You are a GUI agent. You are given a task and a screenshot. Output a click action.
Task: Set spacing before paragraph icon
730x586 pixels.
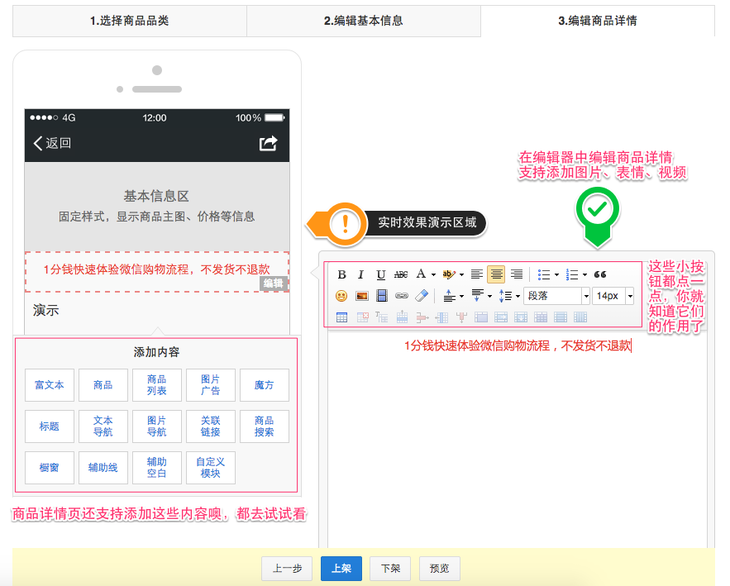(449, 296)
